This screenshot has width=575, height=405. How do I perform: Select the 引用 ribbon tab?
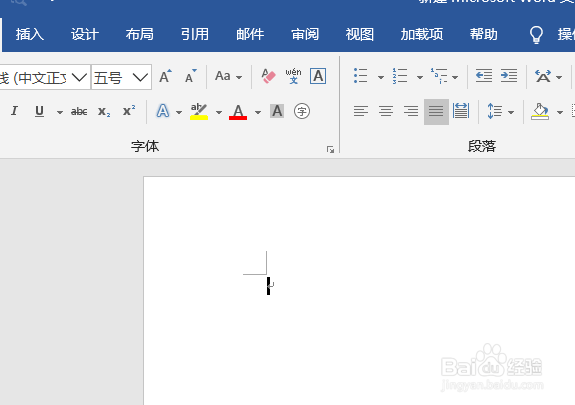(195, 34)
